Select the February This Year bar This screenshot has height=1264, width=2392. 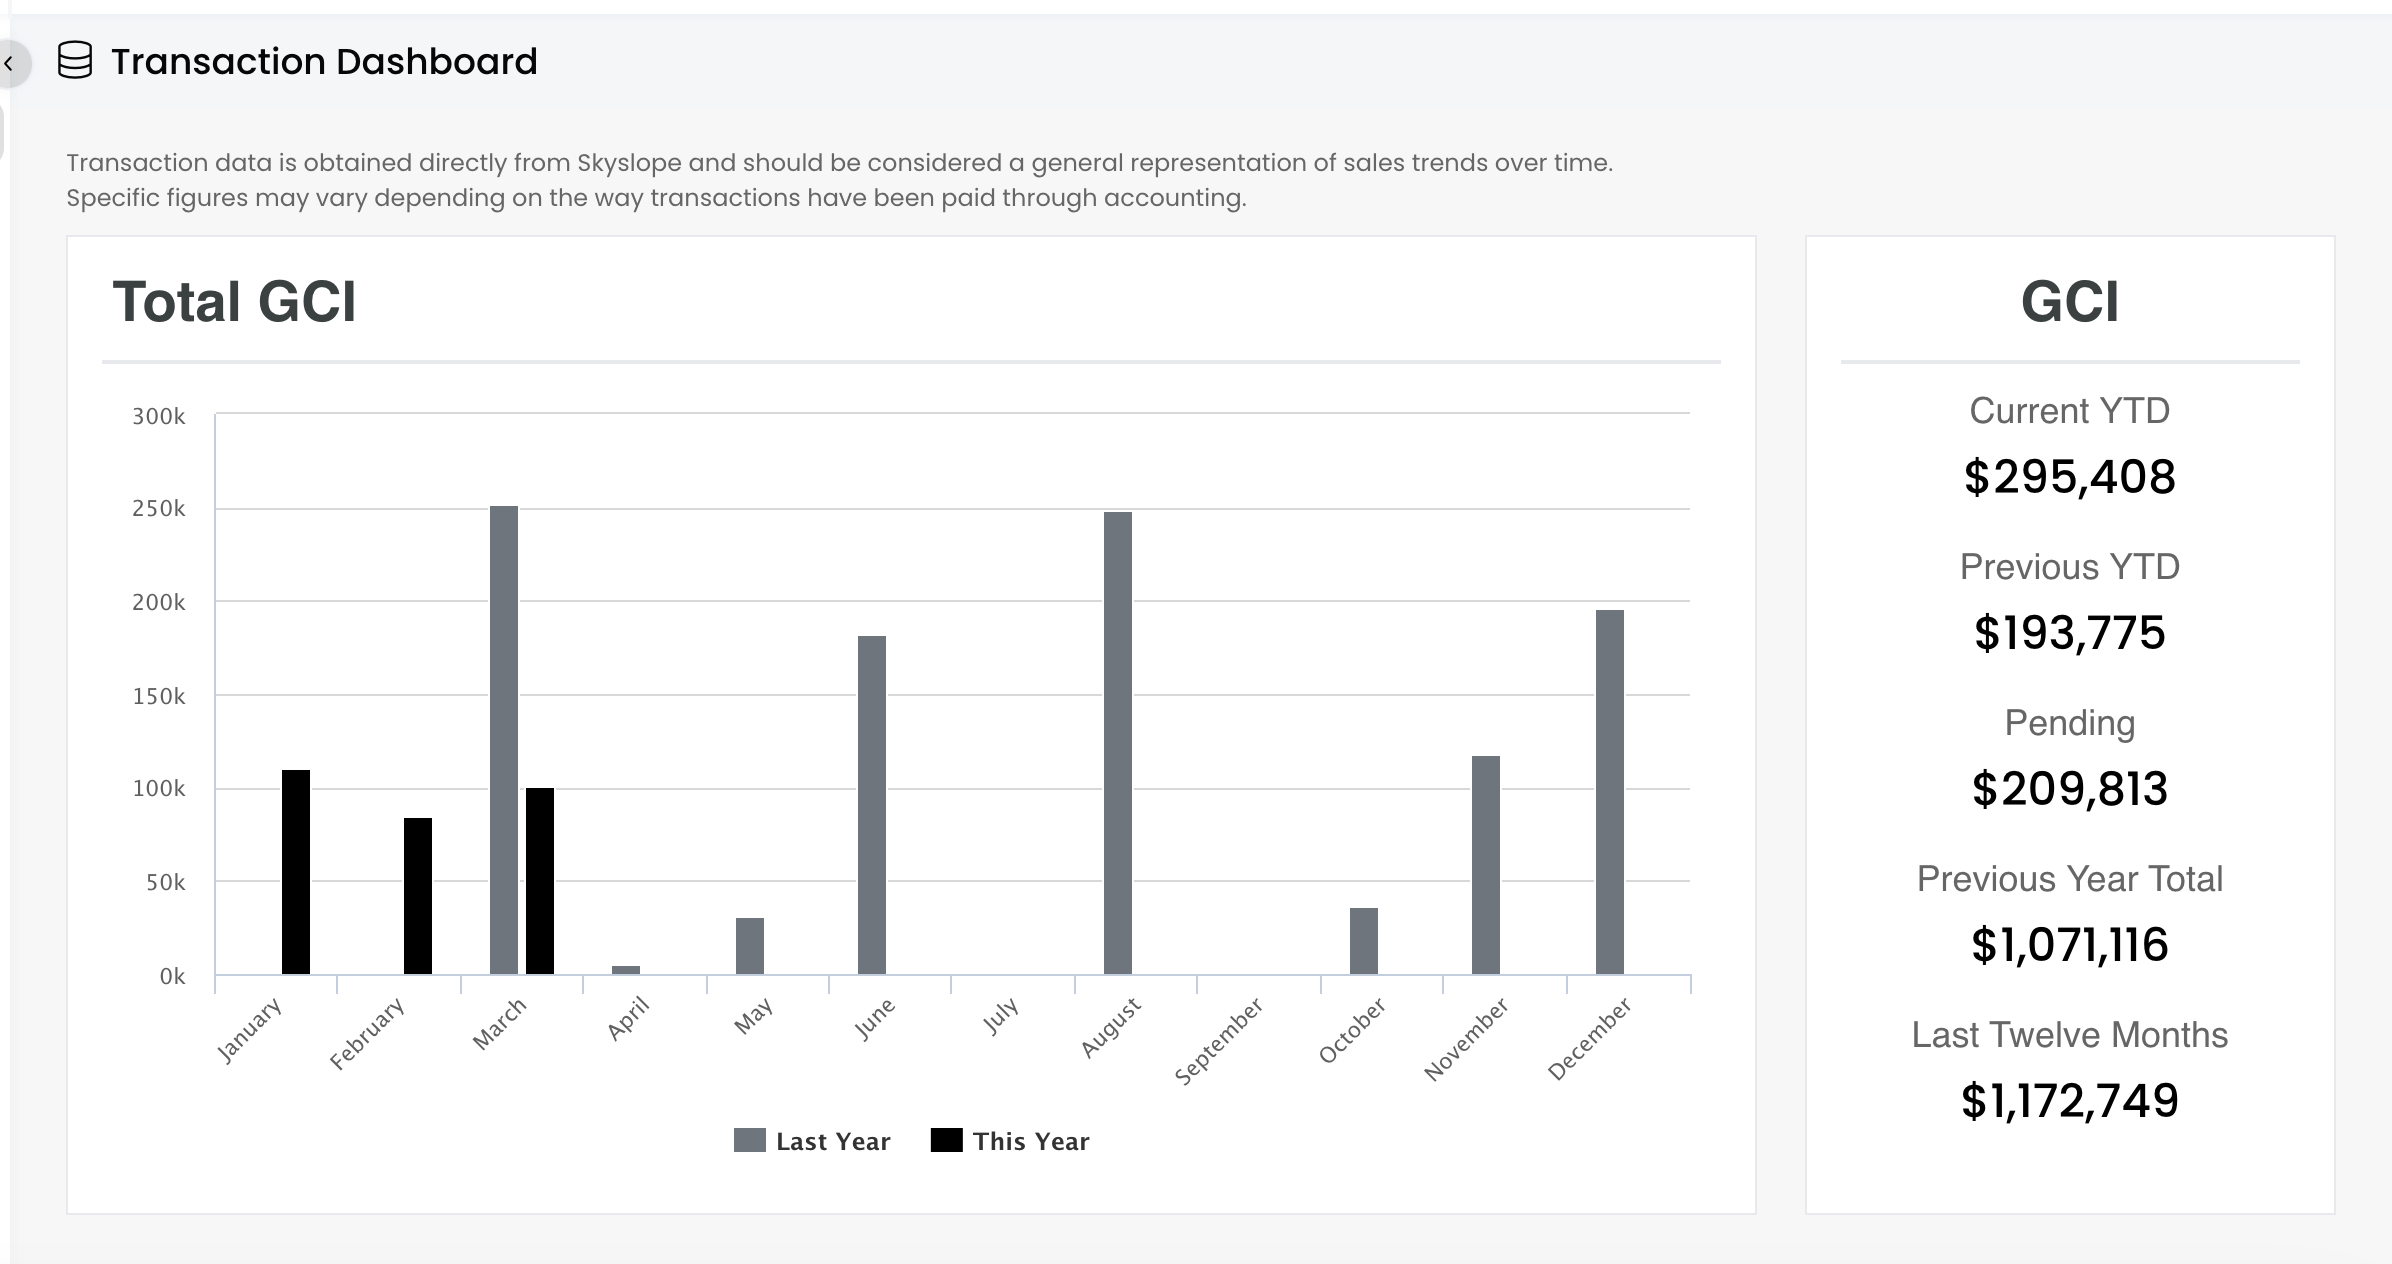[418, 896]
